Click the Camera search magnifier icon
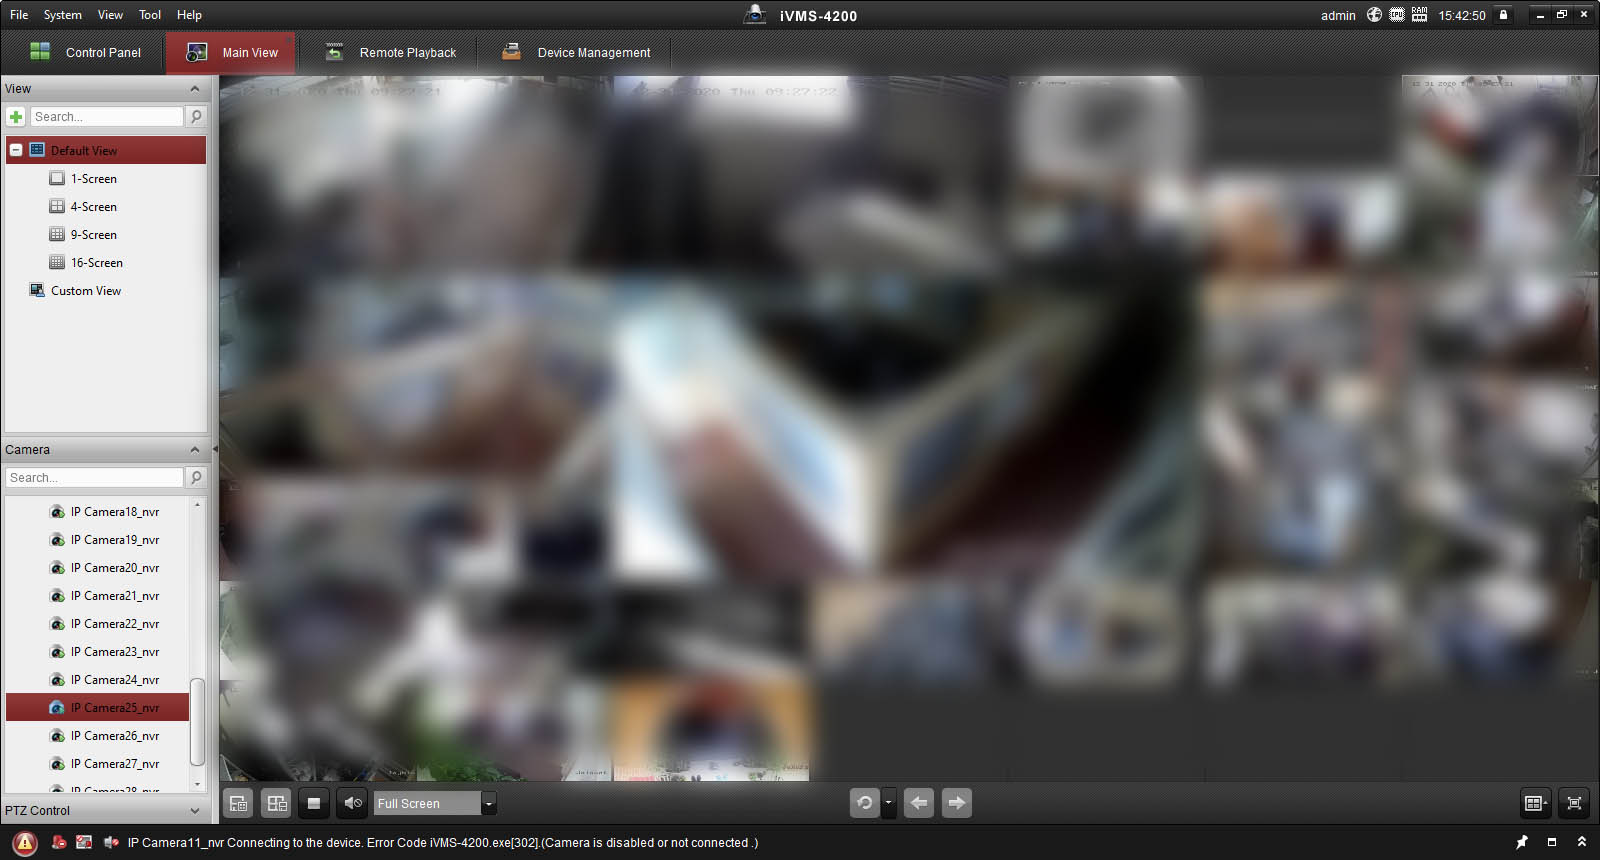This screenshot has width=1600, height=860. (196, 478)
